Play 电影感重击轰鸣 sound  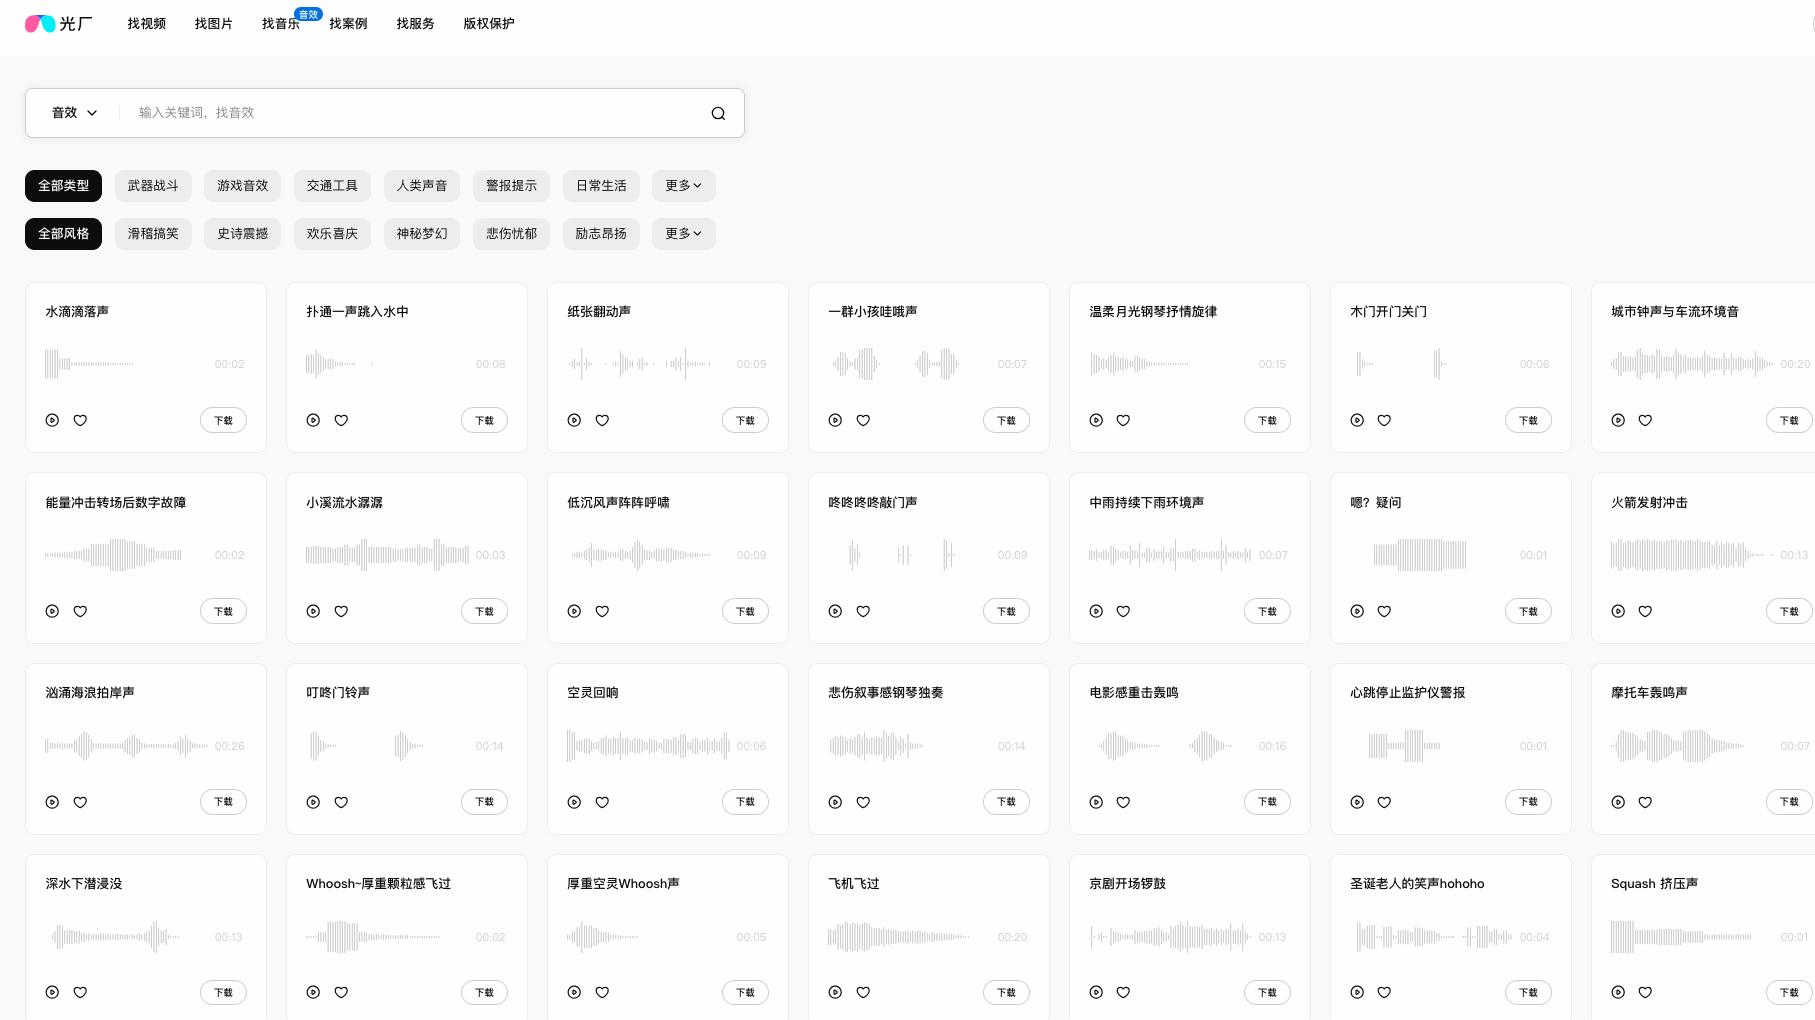(1096, 802)
